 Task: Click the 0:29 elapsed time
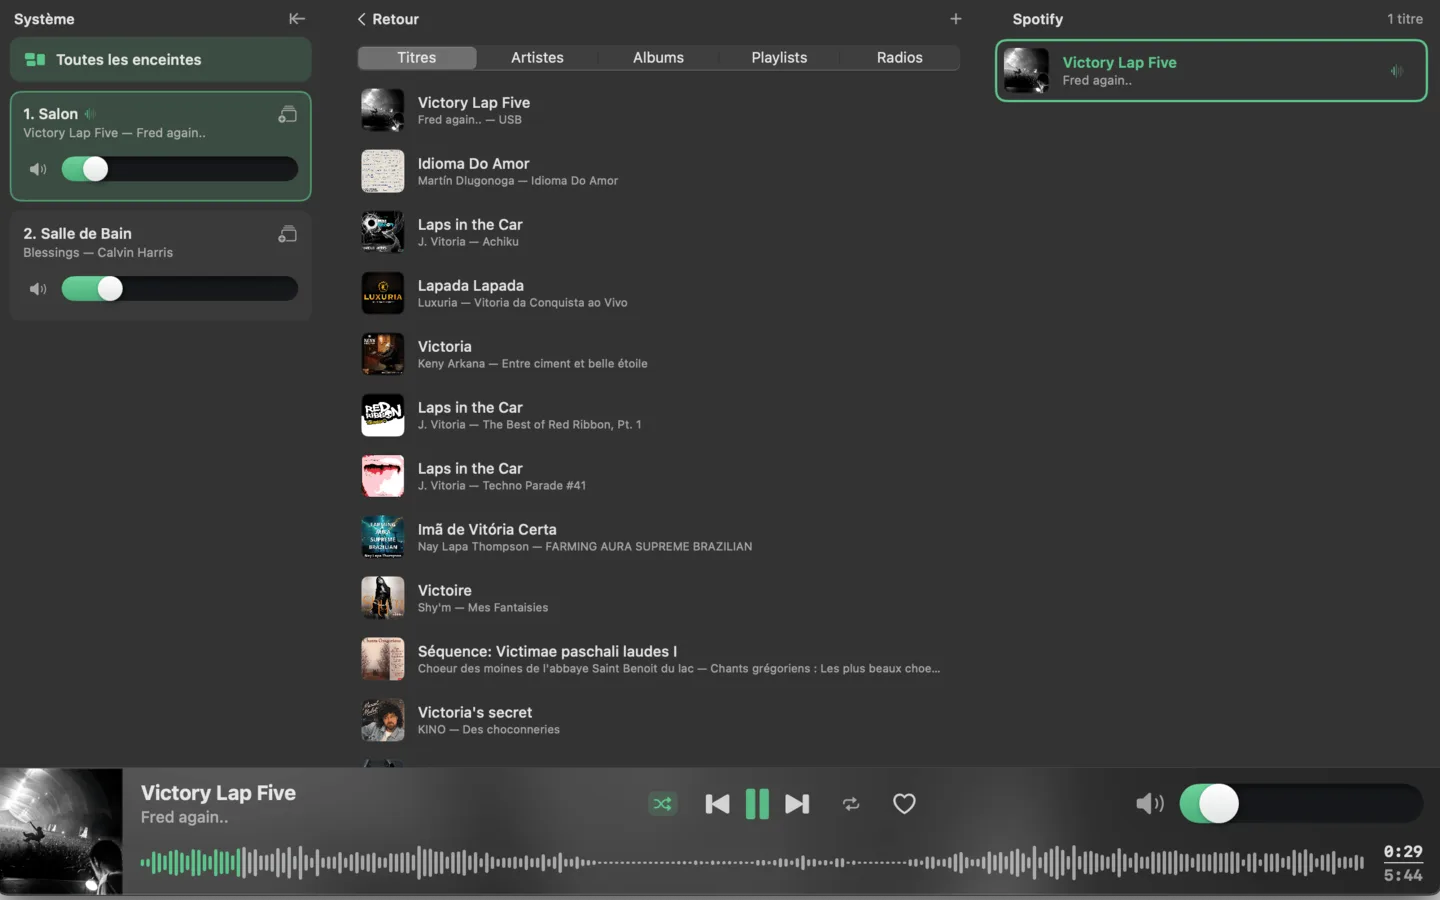pyautogui.click(x=1403, y=852)
